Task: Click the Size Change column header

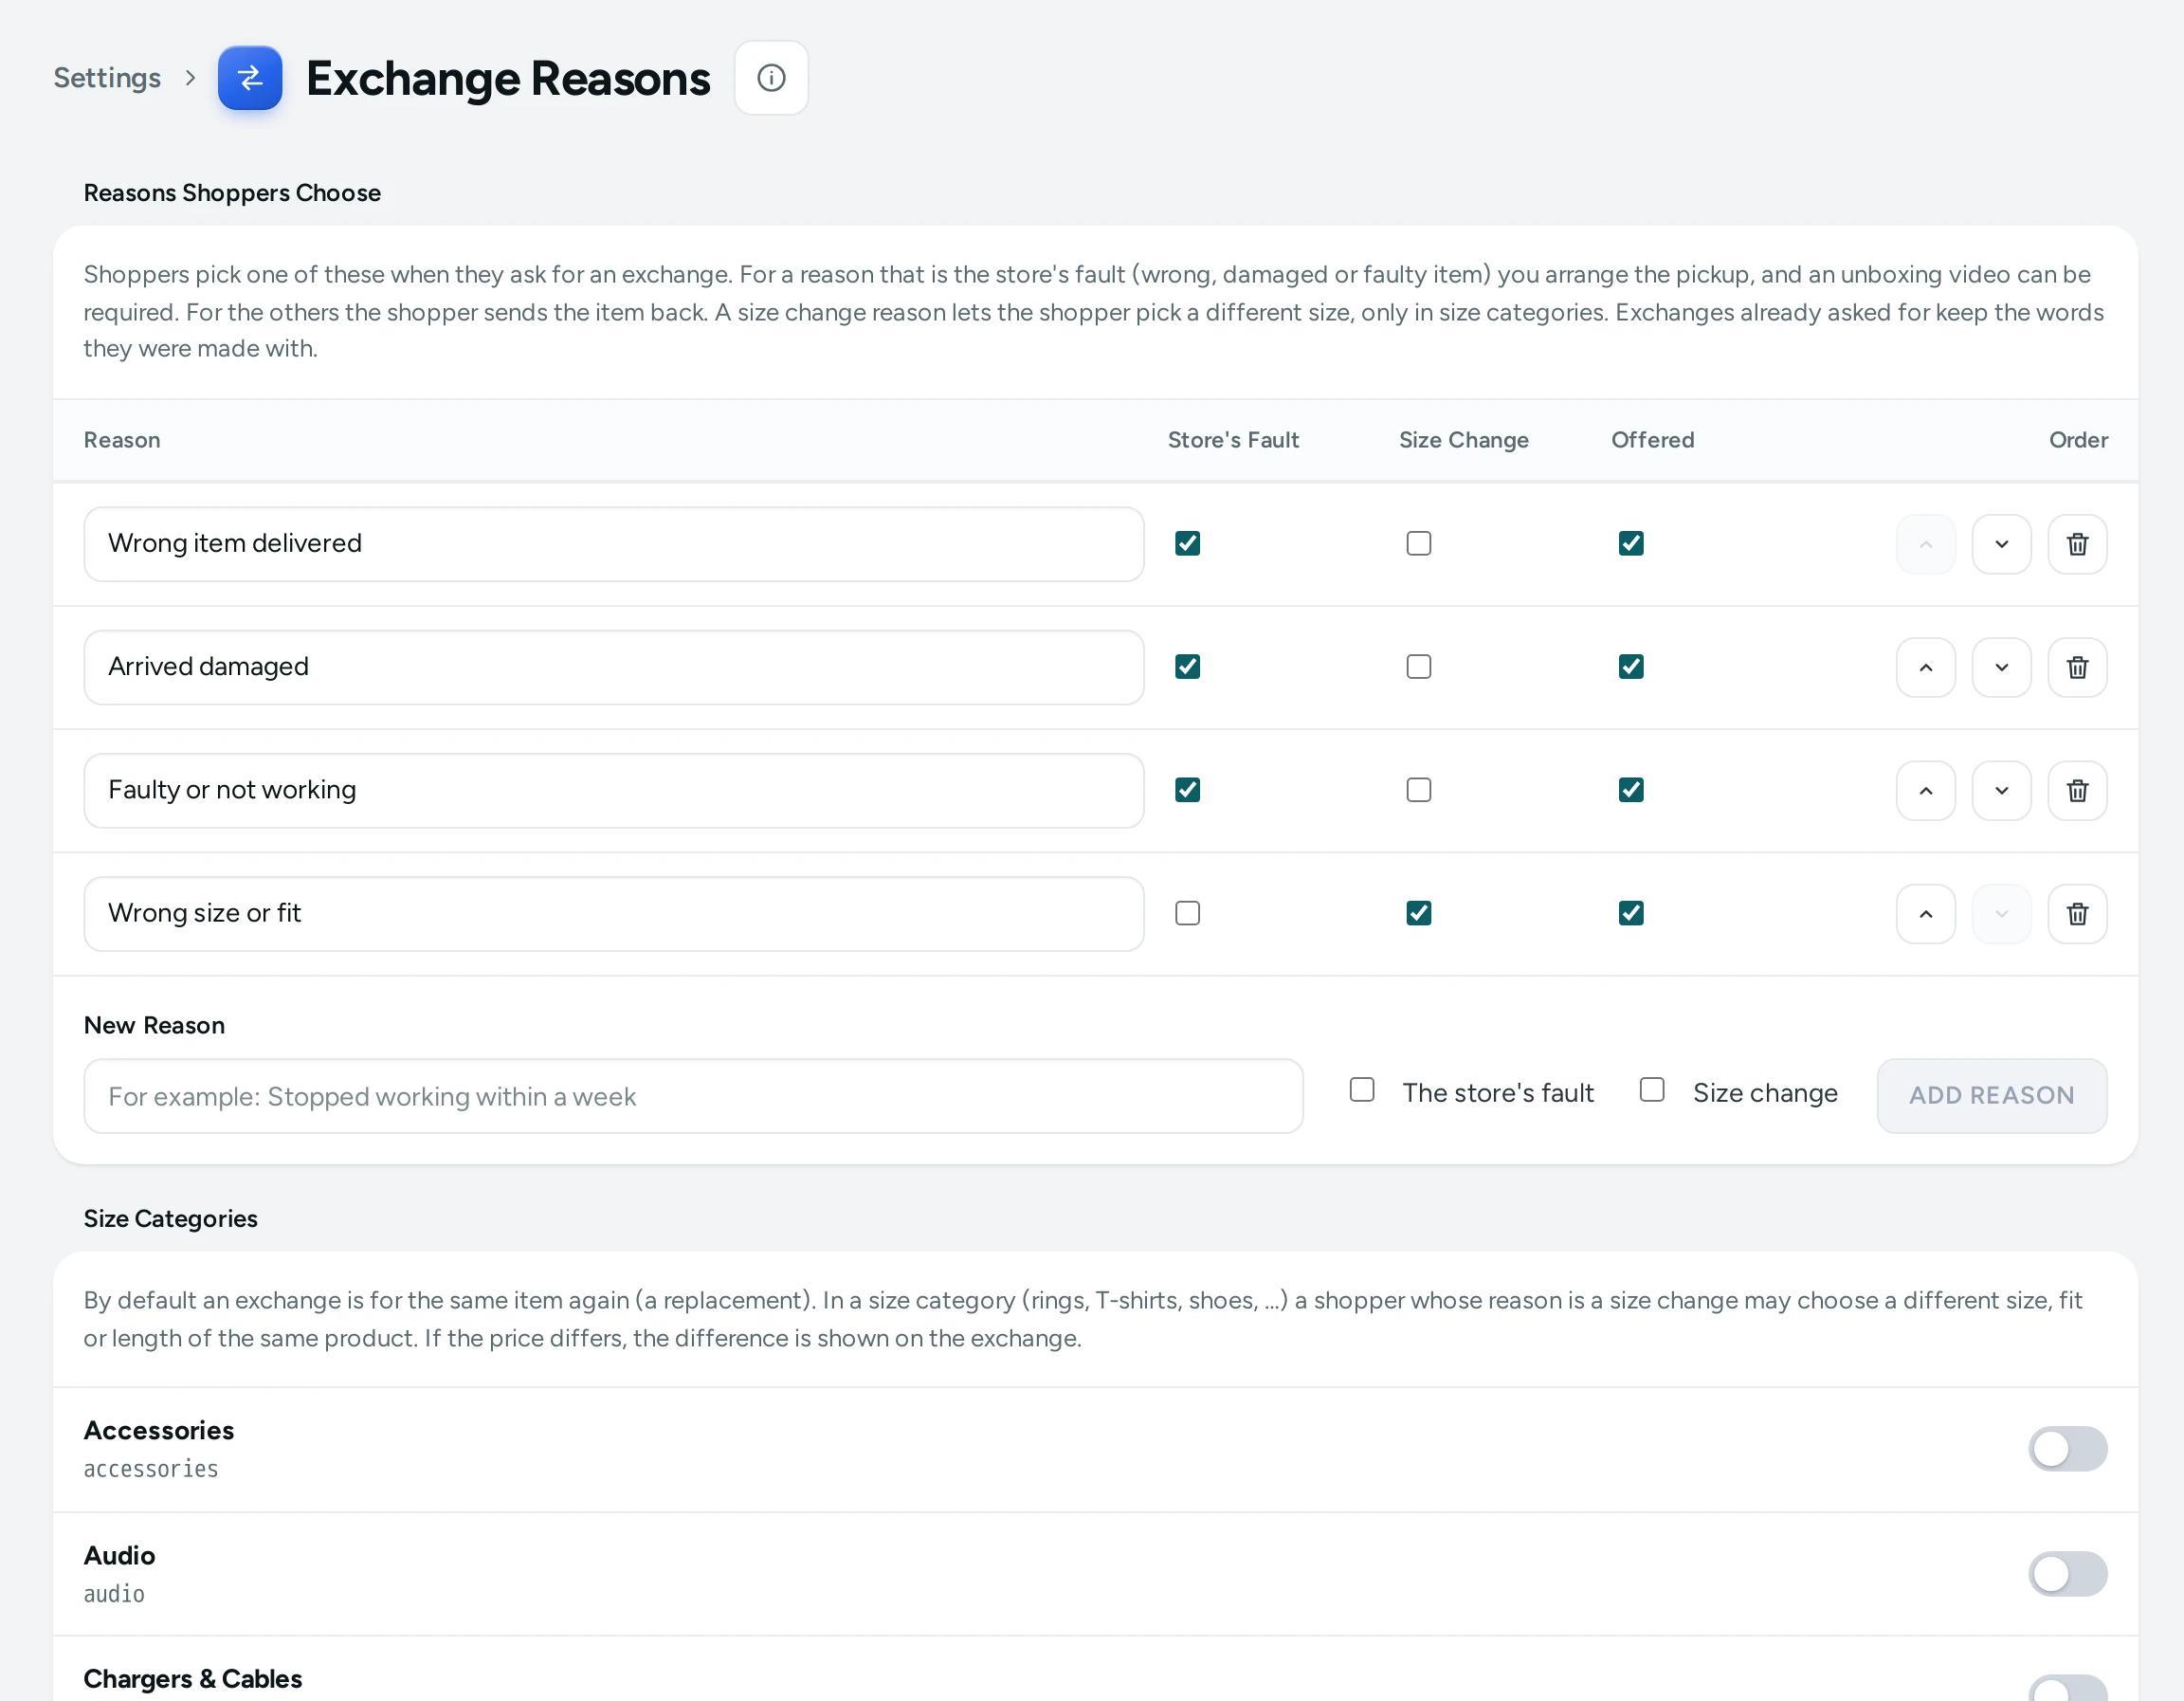Action: [1463, 440]
